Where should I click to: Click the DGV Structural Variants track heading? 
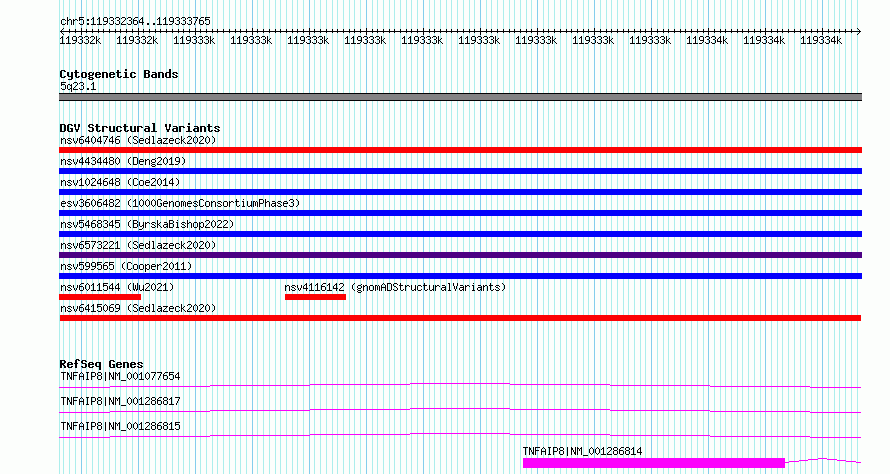tap(140, 128)
